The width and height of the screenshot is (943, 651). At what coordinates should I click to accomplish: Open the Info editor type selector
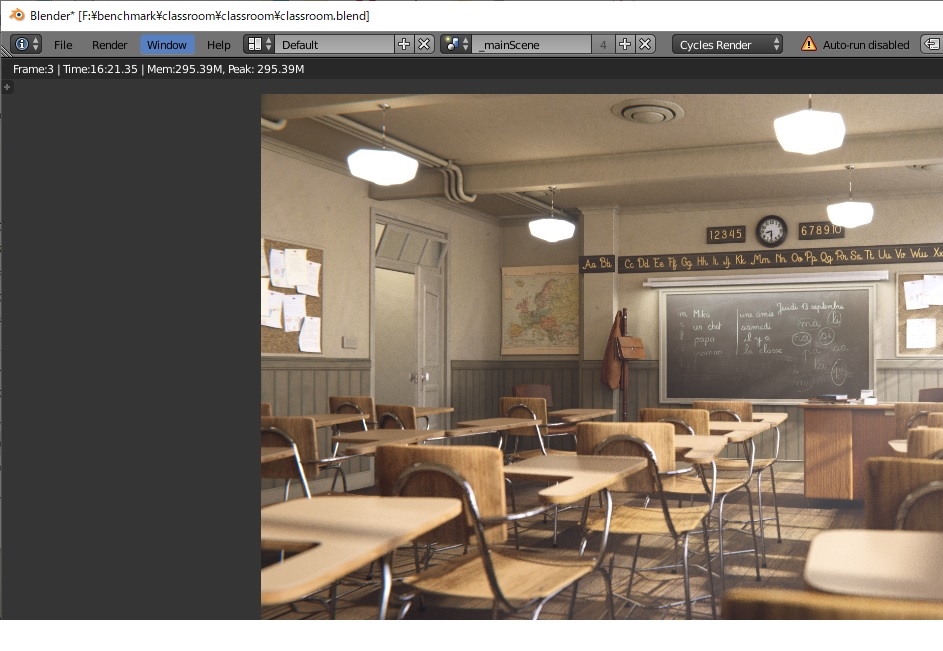point(26,45)
